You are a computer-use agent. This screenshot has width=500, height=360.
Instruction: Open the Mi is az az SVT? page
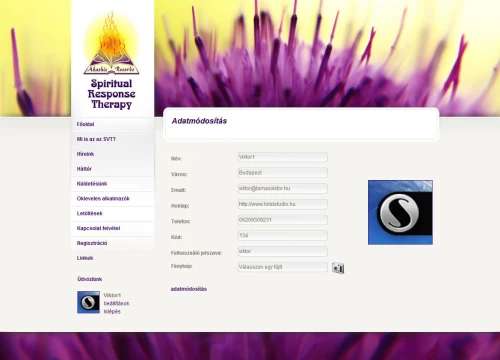pyautogui.click(x=96, y=139)
